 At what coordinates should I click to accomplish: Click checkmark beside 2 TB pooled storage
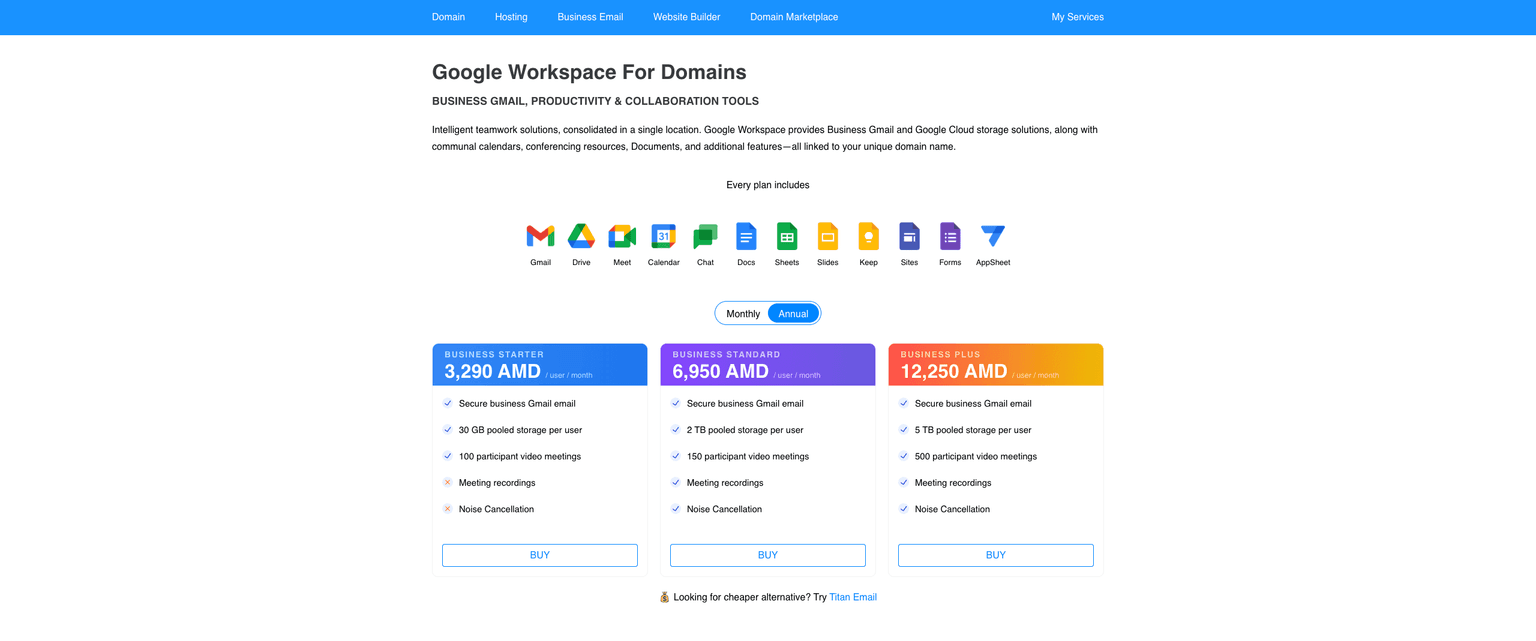point(675,429)
